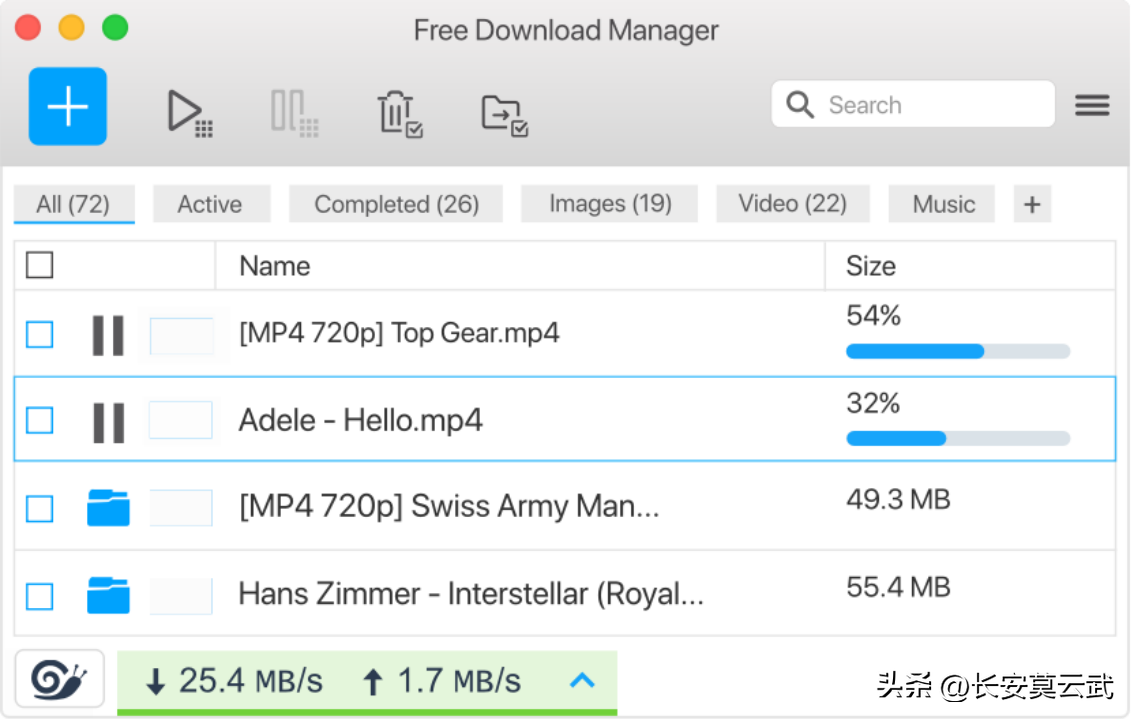Open folder for Hans Zimmer Interstellar file

pos(108,595)
